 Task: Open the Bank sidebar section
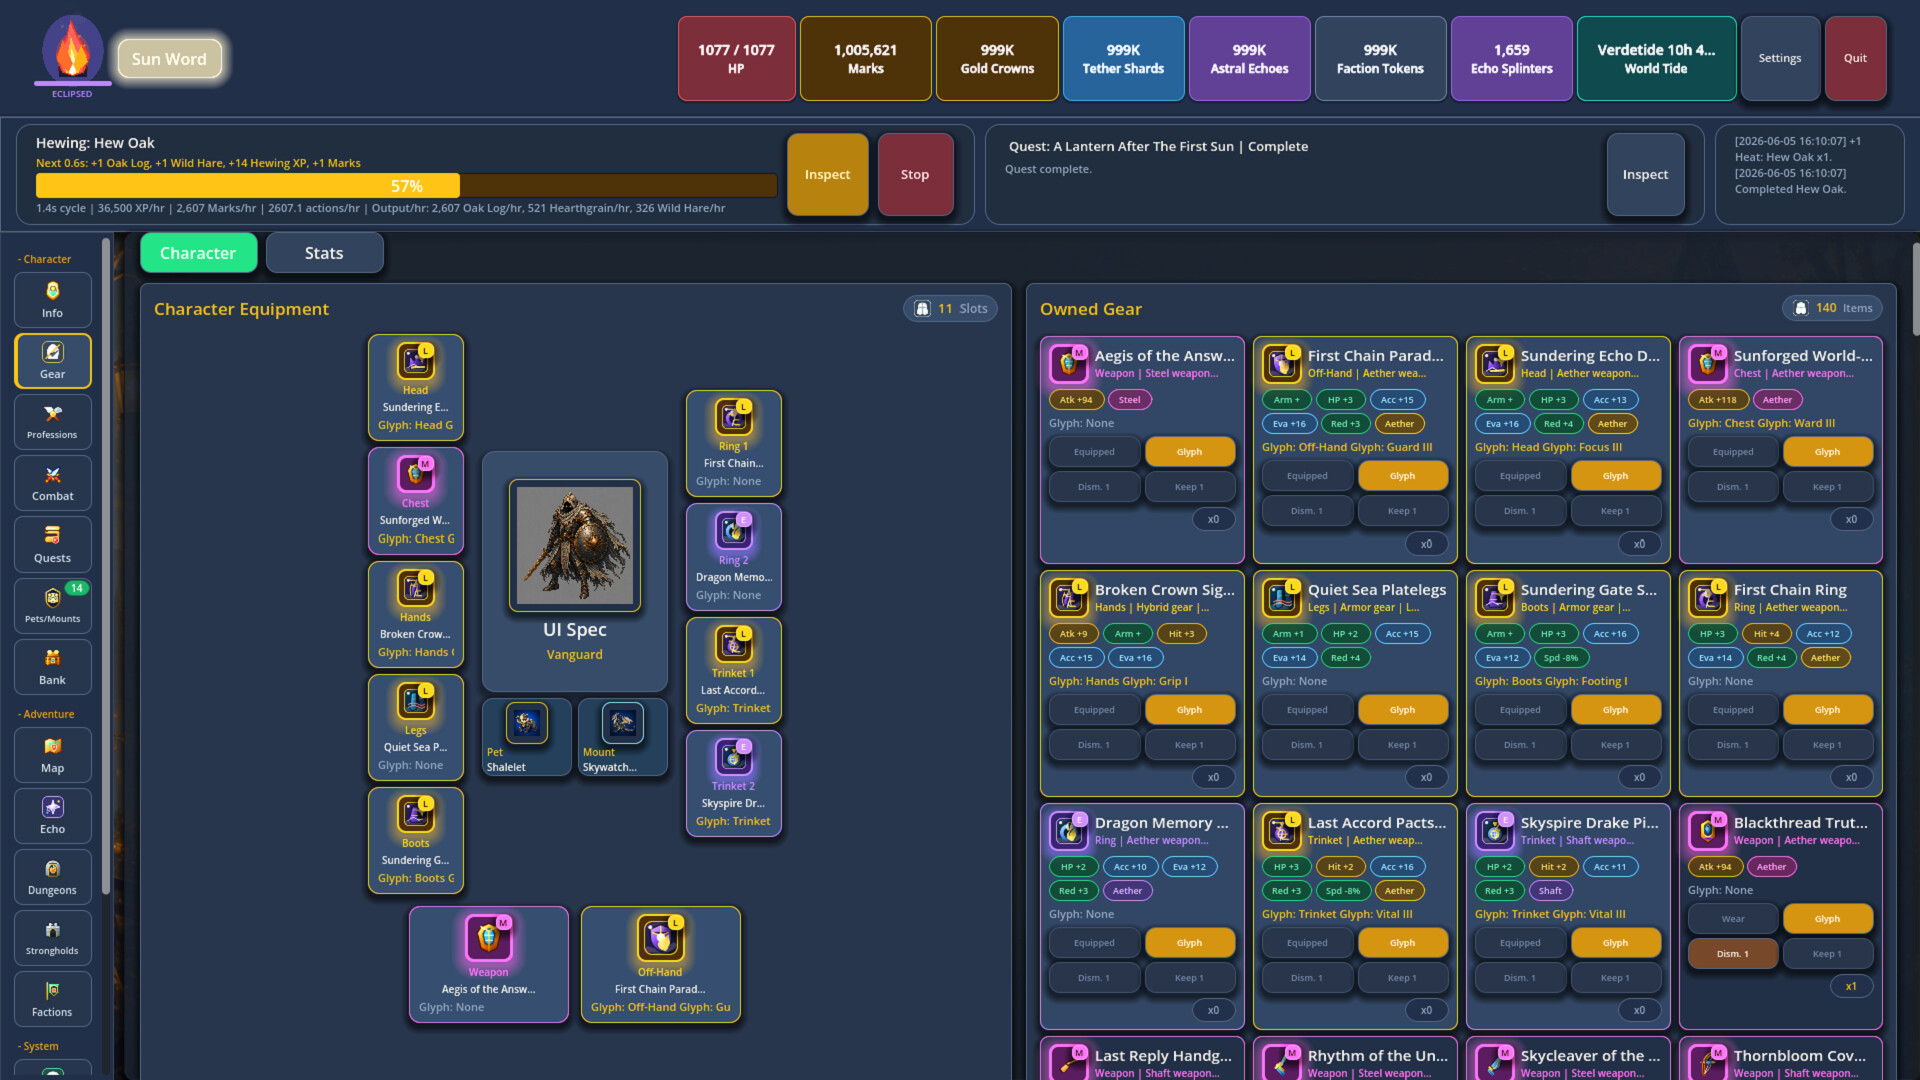click(x=53, y=667)
